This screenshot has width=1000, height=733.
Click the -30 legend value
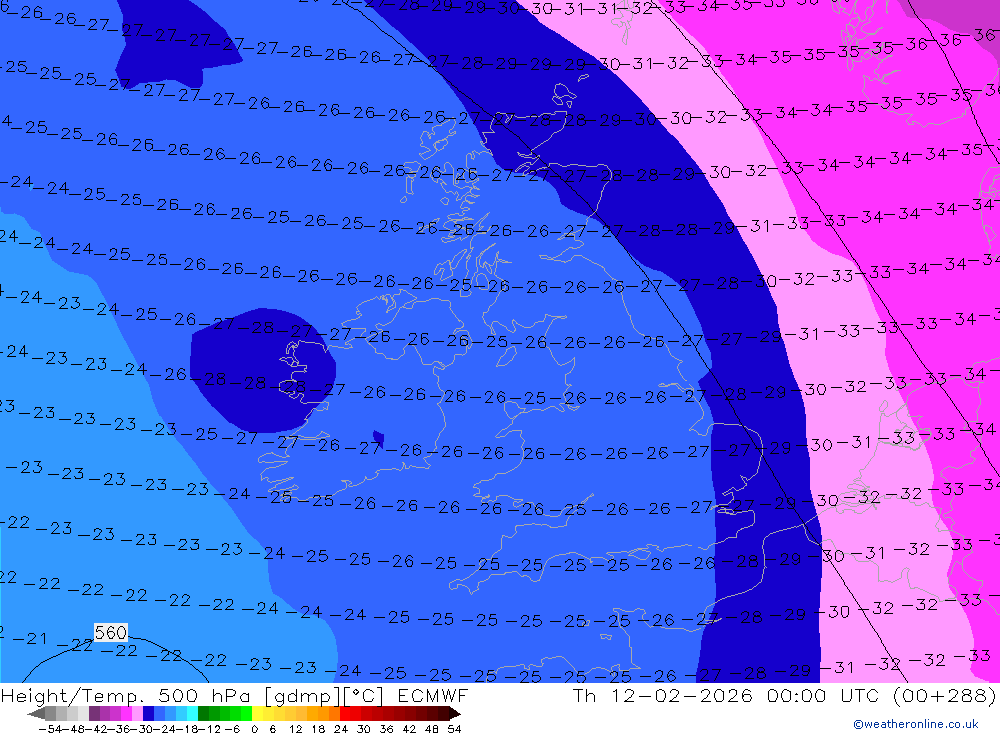pos(143,729)
